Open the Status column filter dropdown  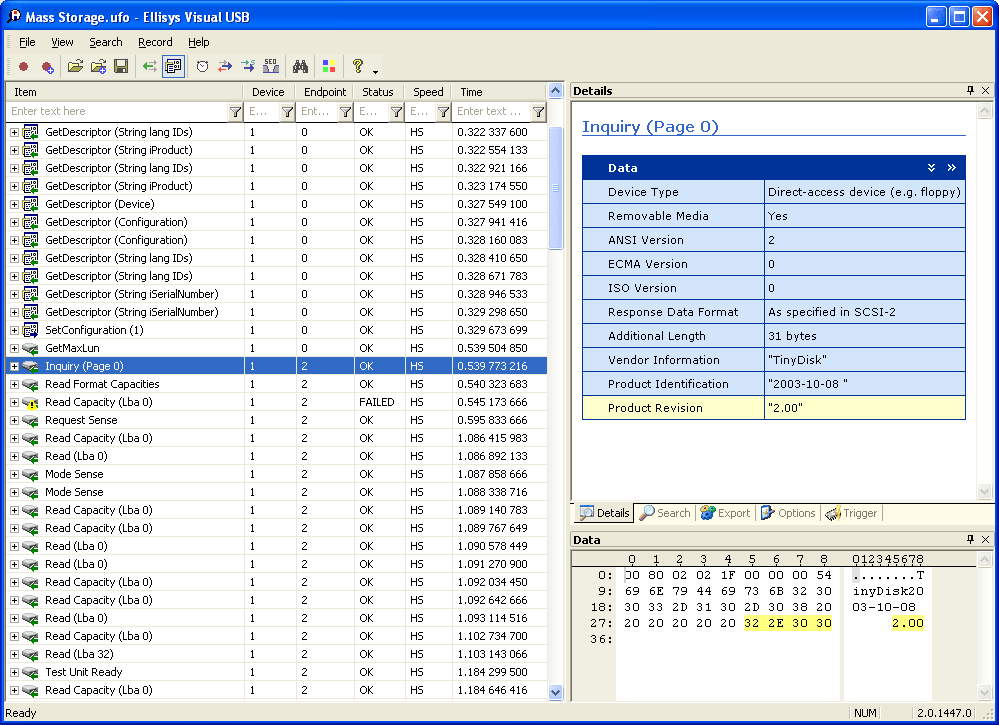pyautogui.click(x=396, y=112)
